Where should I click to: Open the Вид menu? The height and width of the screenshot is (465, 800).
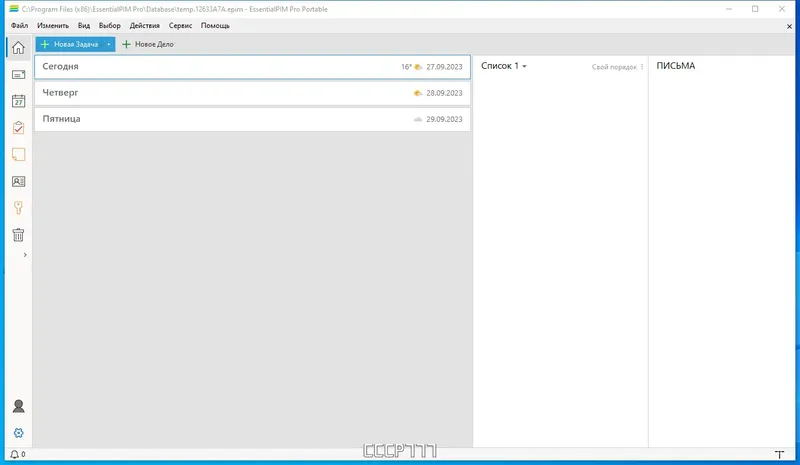click(x=84, y=26)
